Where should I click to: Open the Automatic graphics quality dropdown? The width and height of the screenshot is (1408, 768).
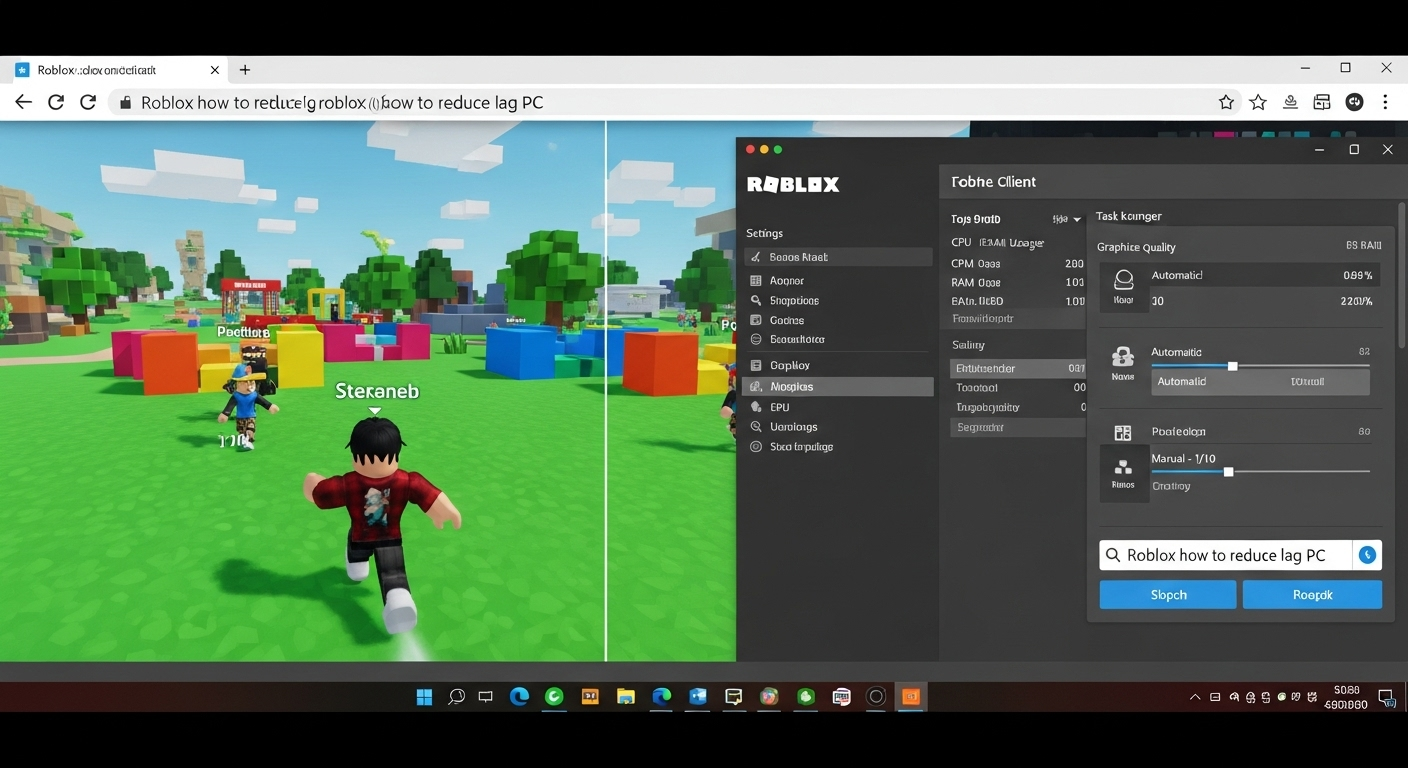1264,274
